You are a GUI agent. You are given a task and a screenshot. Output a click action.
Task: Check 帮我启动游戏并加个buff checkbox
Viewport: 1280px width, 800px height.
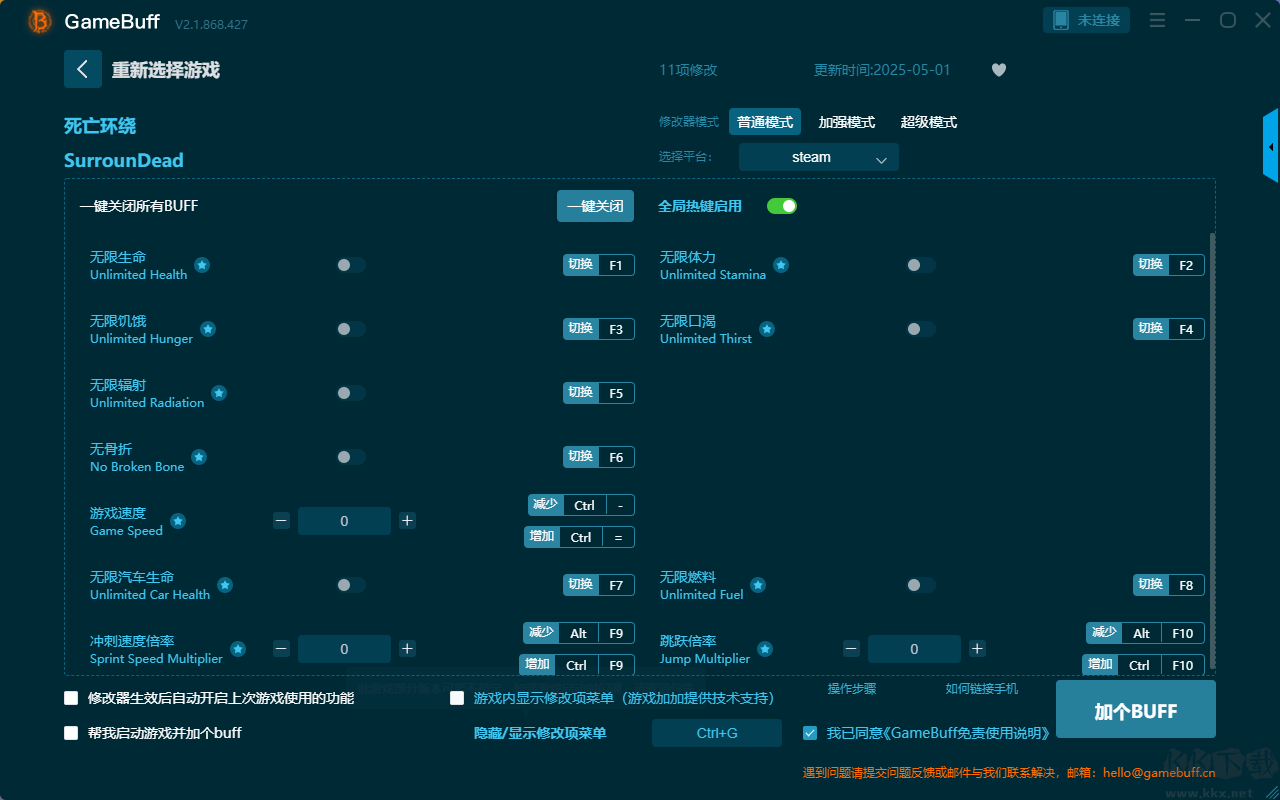pos(71,733)
